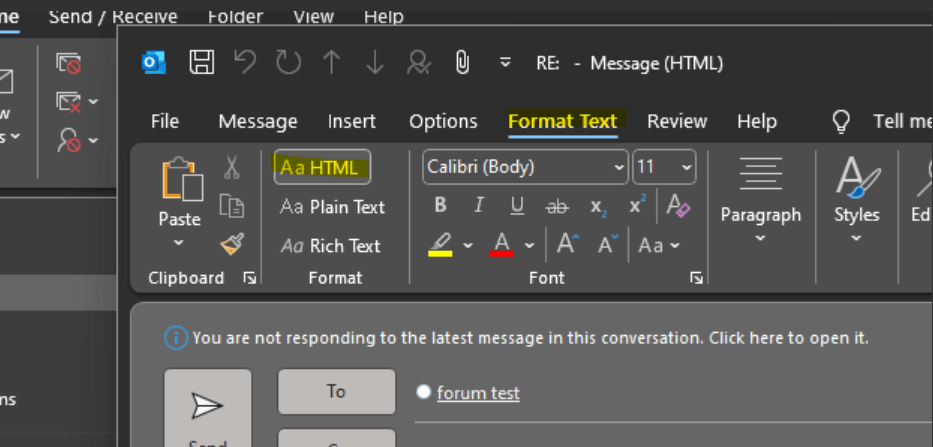Viewport: 933px width, 447px height.
Task: Click Ignore conversation icon in main Outlook window
Action: (68, 62)
